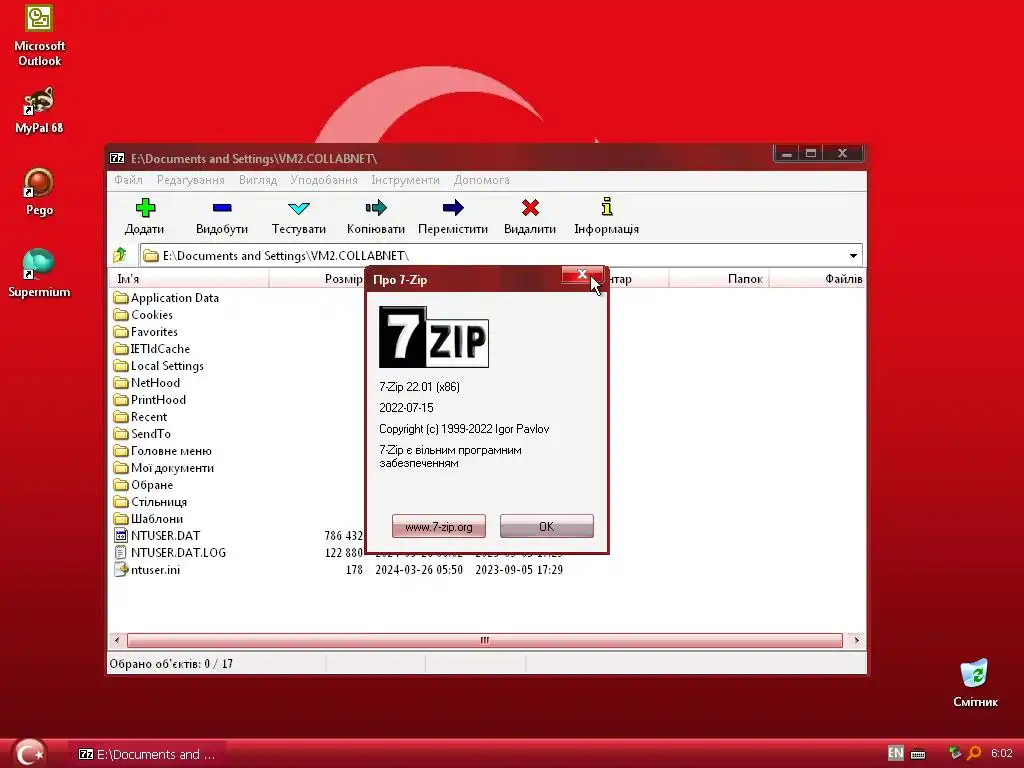This screenshot has width=1024, height=768.
Task: Select the Обране folder
Action: (143, 485)
